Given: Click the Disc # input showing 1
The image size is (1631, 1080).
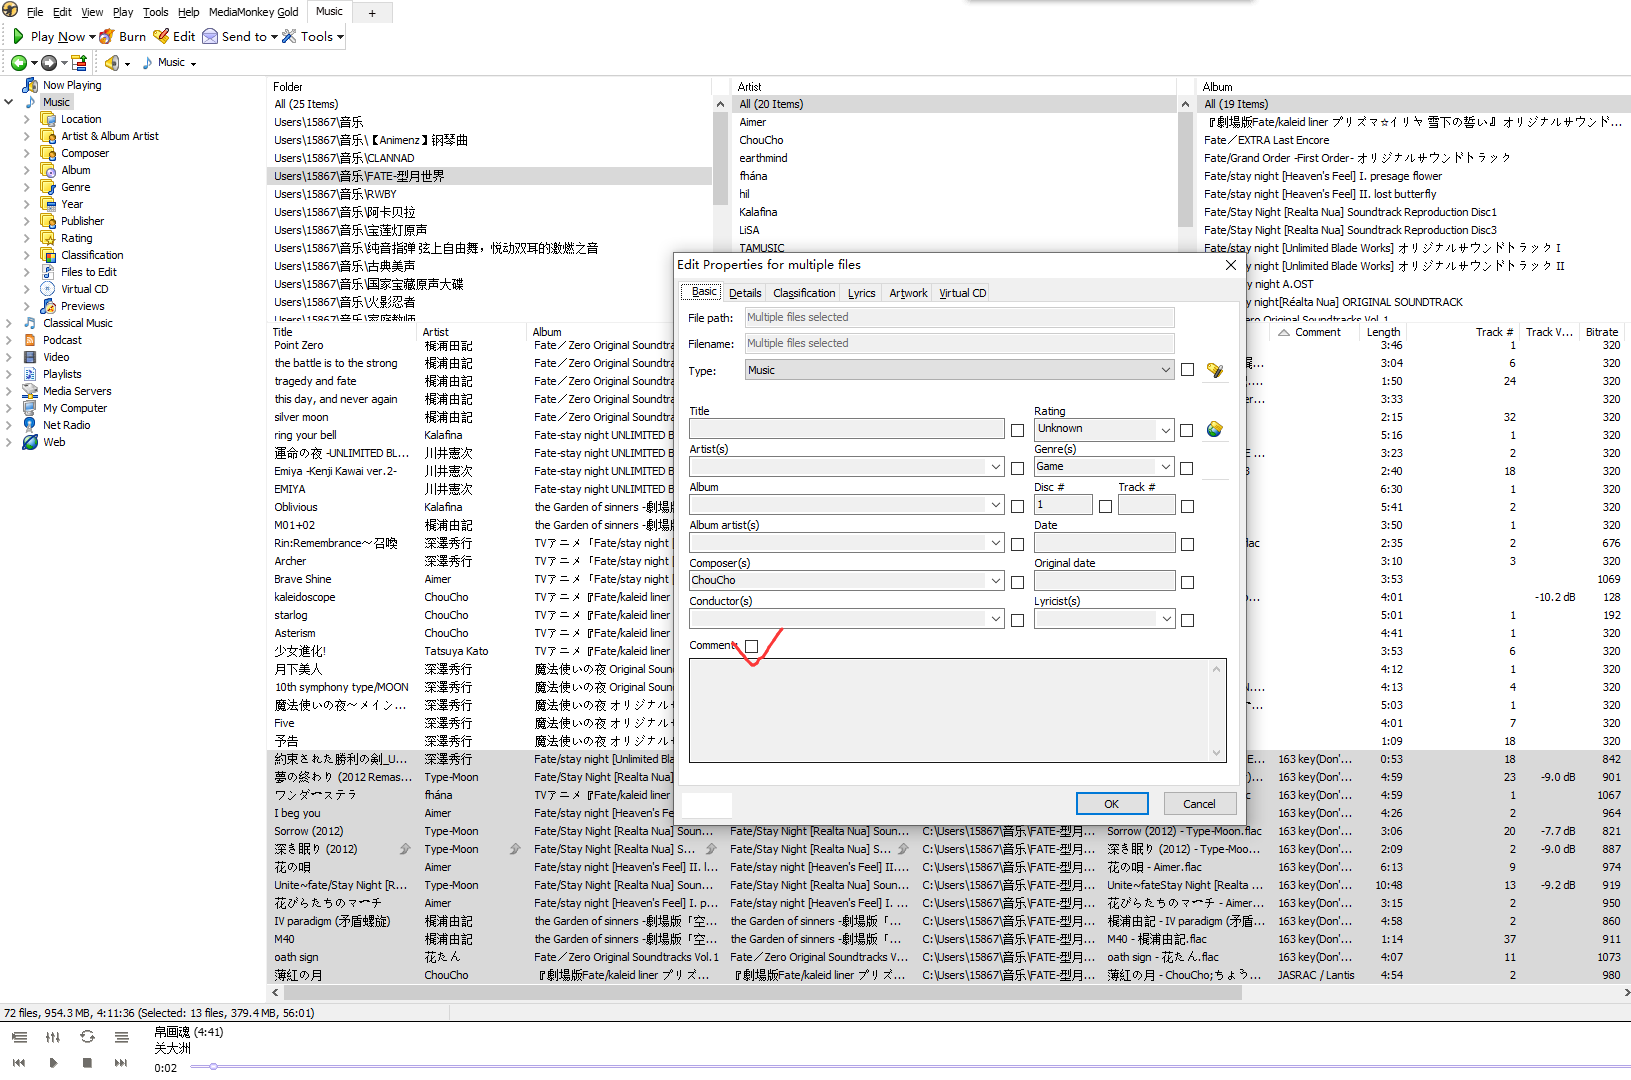Looking at the screenshot, I should point(1062,505).
